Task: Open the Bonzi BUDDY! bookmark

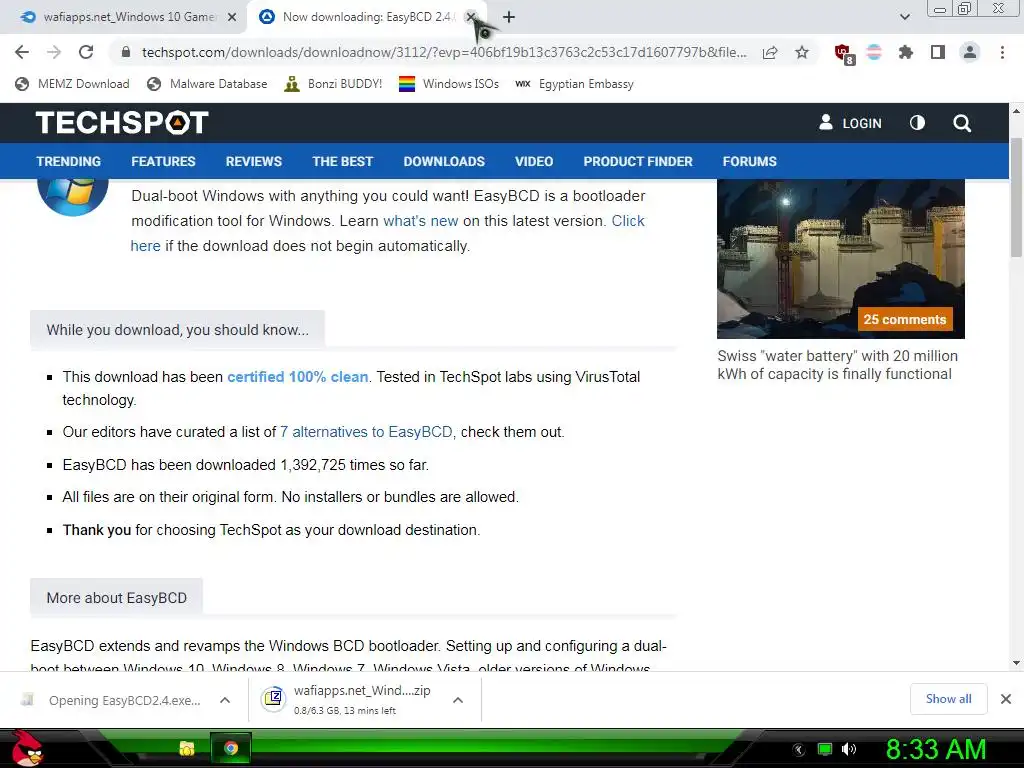Action: (x=333, y=84)
